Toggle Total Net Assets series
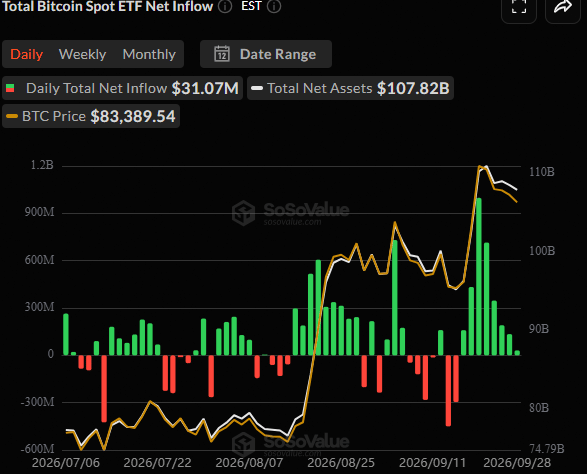This screenshot has height=474, width=587. [350, 88]
